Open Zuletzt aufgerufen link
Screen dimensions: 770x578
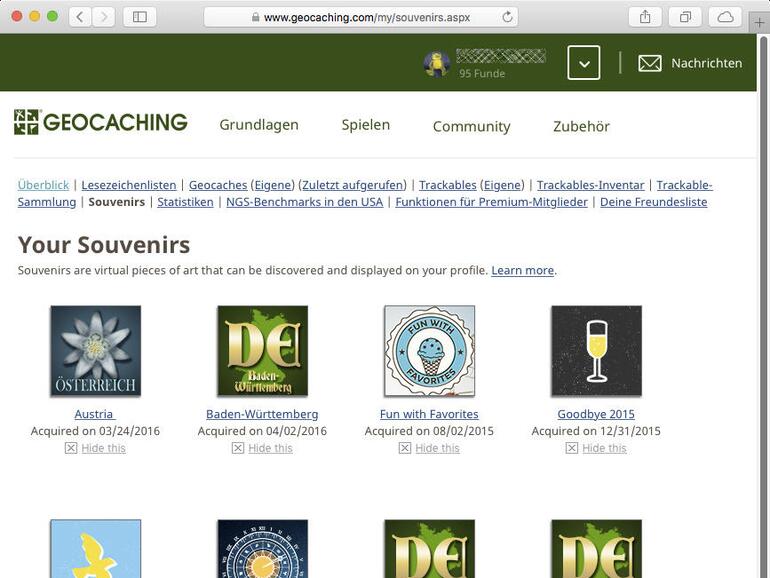click(x=354, y=185)
